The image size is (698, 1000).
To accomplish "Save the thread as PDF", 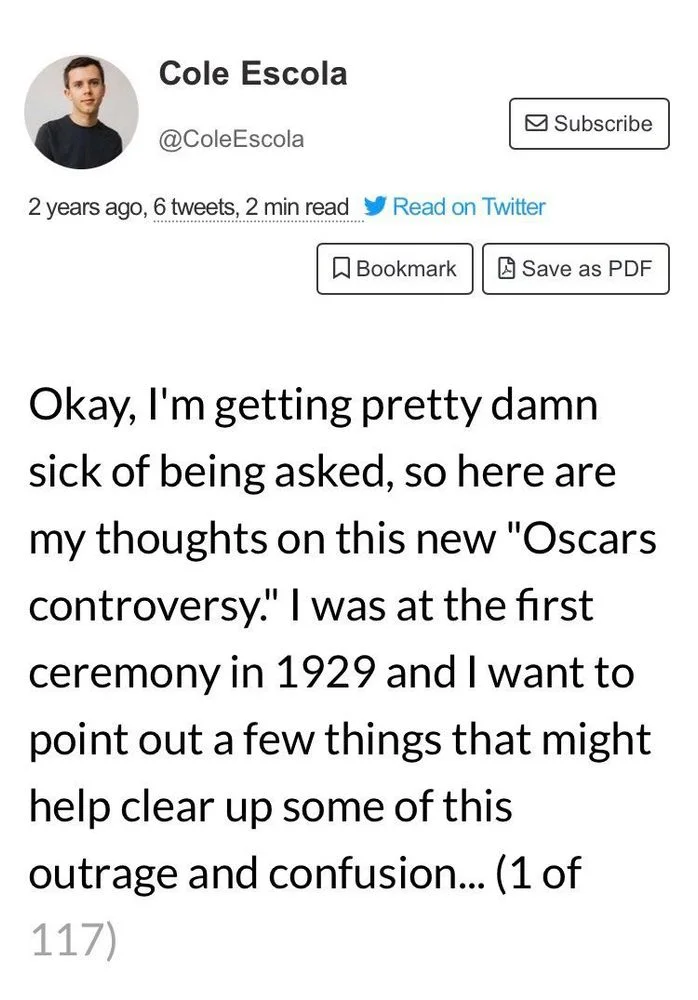I will 576,268.
